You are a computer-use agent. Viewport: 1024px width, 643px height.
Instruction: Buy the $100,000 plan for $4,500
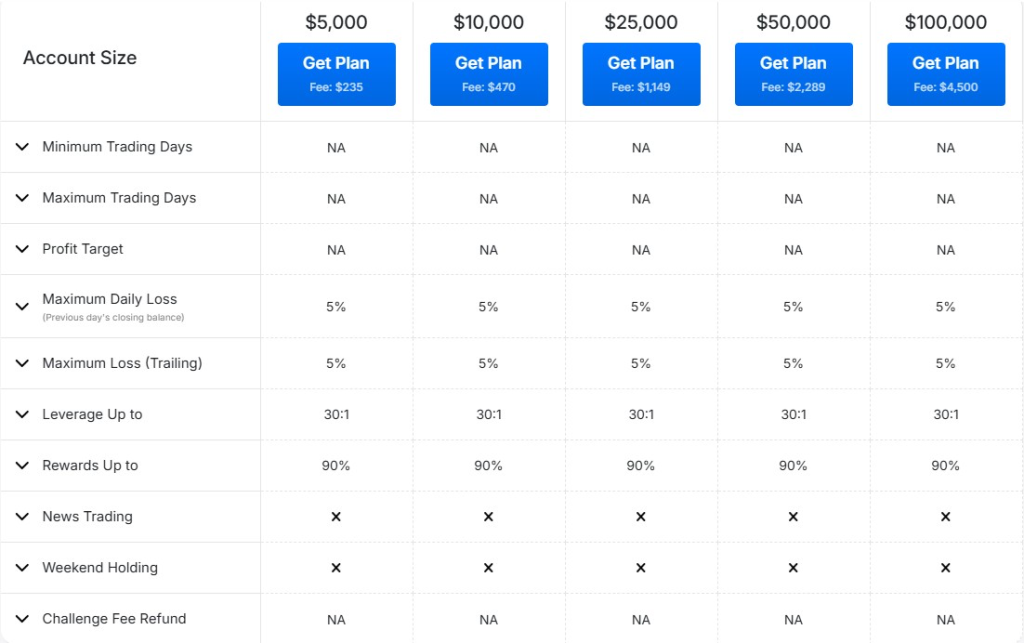click(x=945, y=74)
